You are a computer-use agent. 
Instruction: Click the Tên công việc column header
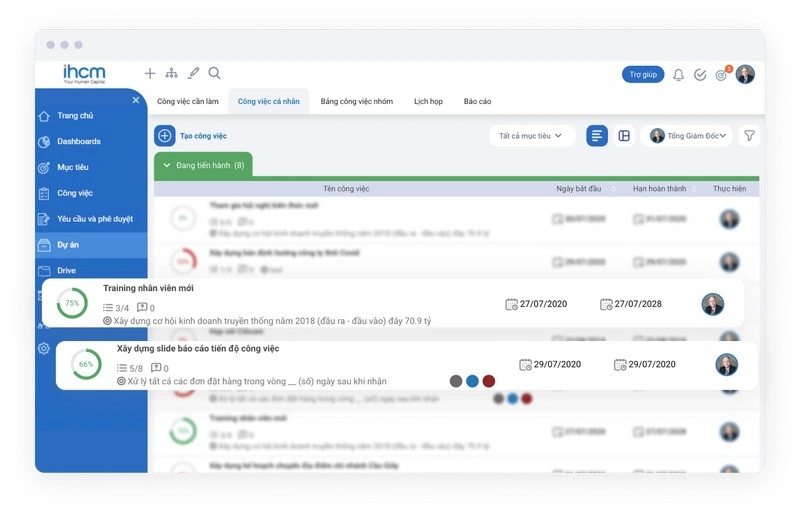346,189
